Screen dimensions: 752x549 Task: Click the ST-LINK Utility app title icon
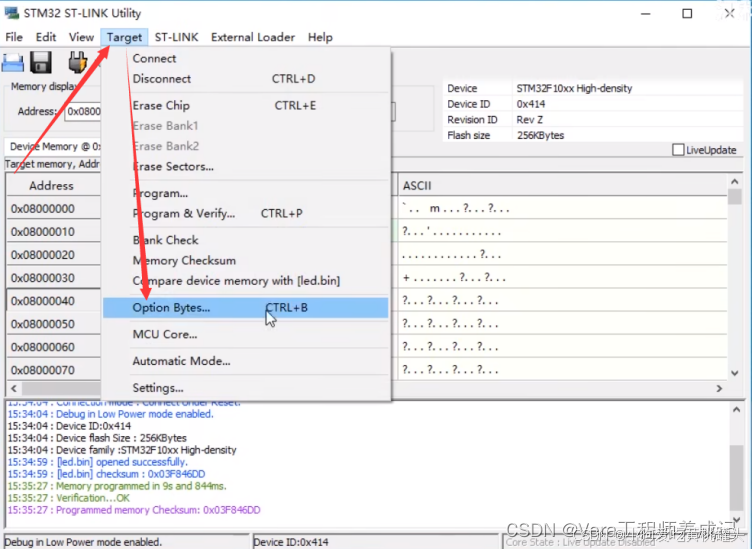click(x=12, y=13)
